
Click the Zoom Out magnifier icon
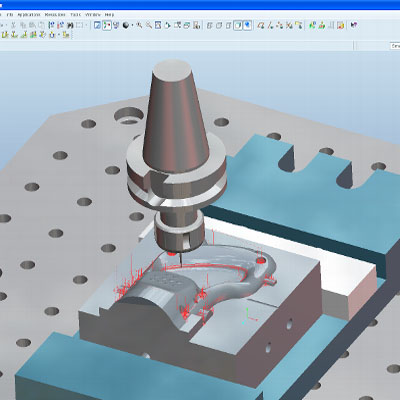coord(149,25)
